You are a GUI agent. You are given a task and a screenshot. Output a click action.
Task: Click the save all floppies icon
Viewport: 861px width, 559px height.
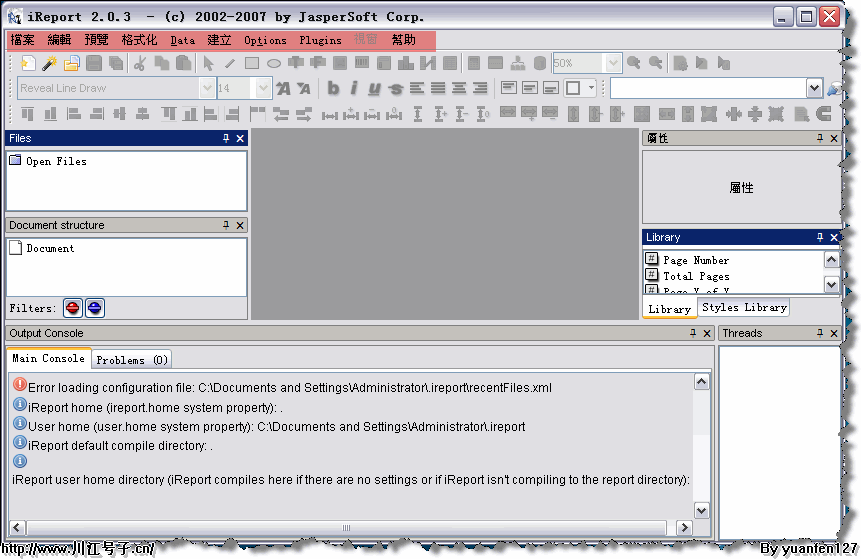click(116, 63)
